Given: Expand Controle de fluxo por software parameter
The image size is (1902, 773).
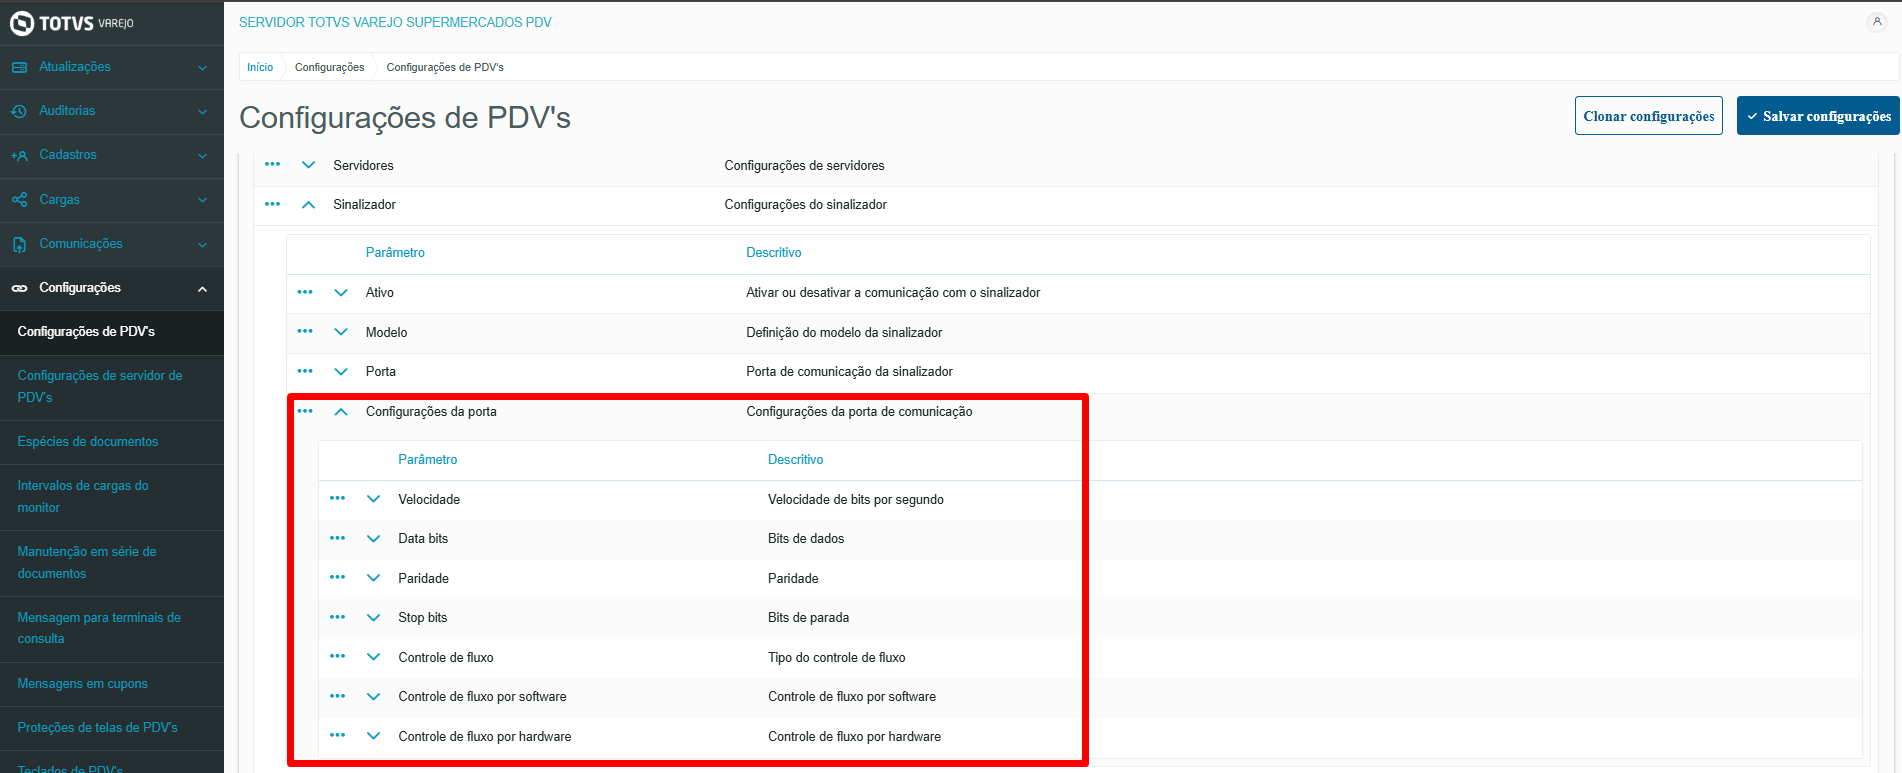Looking at the screenshot, I should click(374, 696).
